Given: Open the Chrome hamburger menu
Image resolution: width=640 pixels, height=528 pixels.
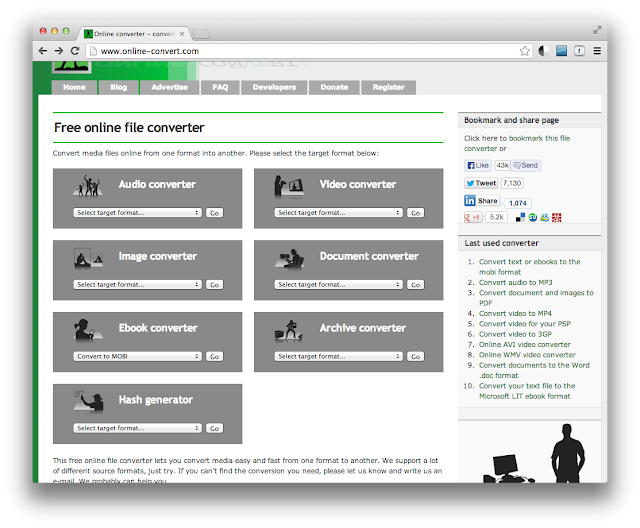Looking at the screenshot, I should (597, 51).
